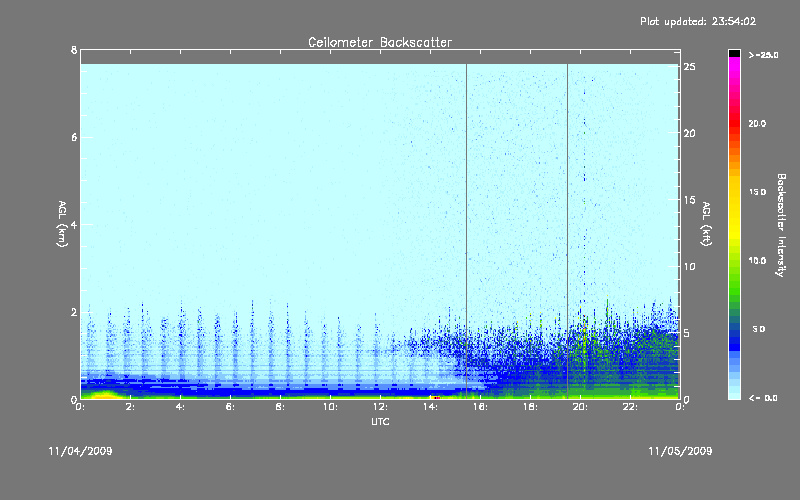Screen dimensions: 800x500
Task: Click the "20.0" colorbar value label
Action: tap(757, 124)
